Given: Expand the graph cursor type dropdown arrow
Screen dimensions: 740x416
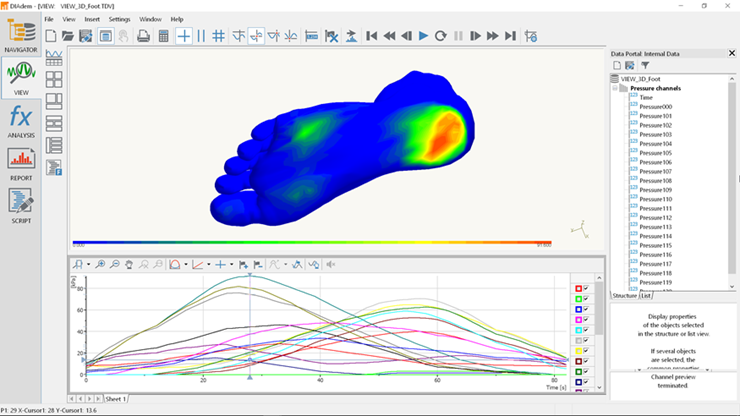Looking at the screenshot, I should tap(231, 265).
